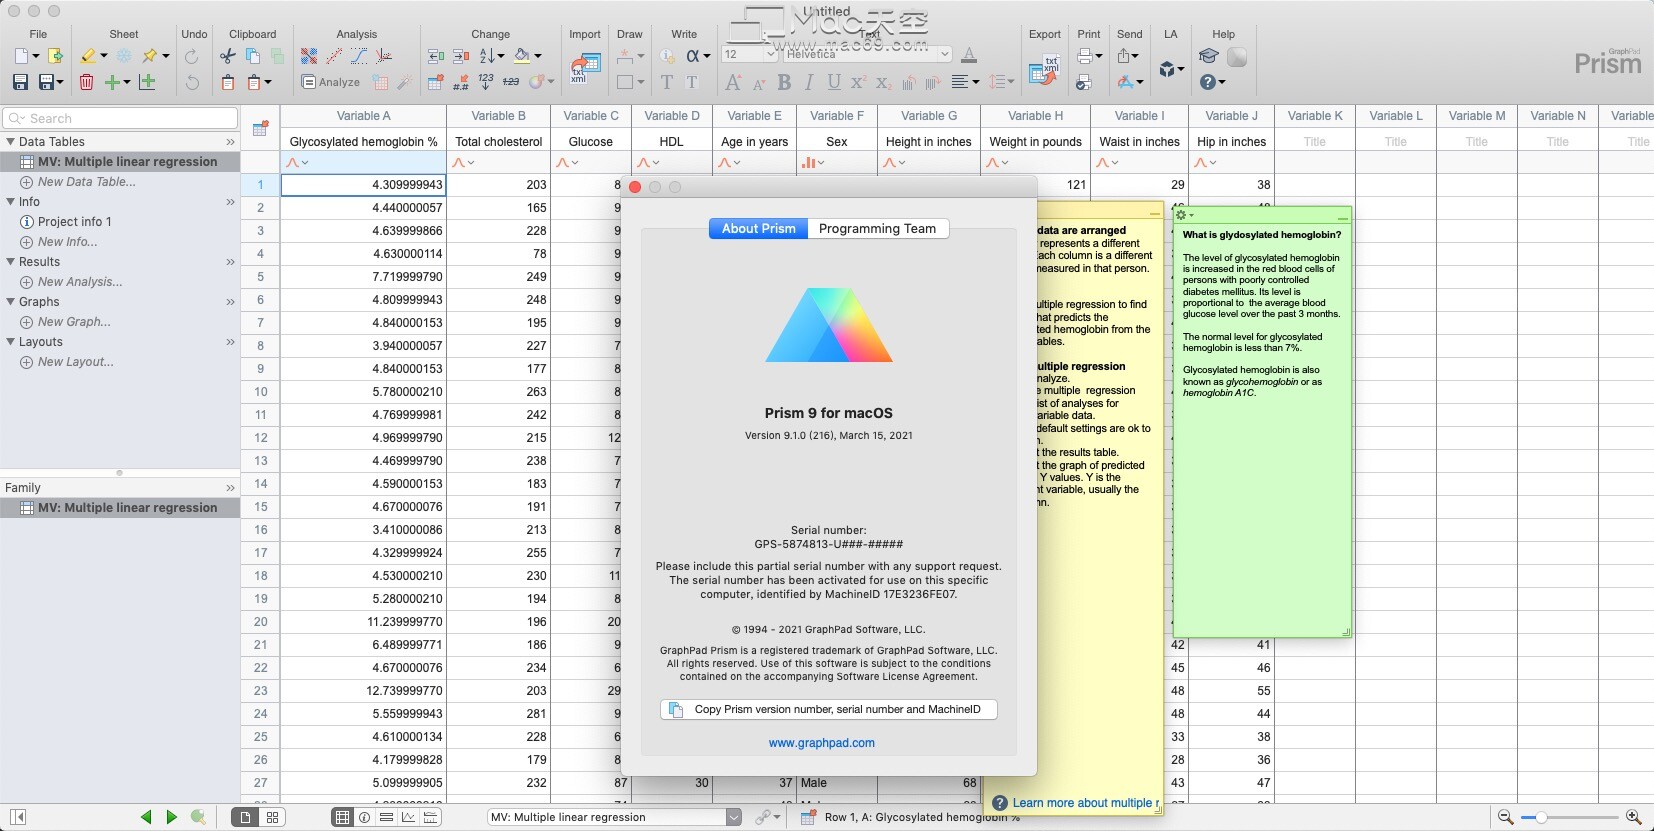
Task: Collapse the Graphs tree section
Action: 10,302
